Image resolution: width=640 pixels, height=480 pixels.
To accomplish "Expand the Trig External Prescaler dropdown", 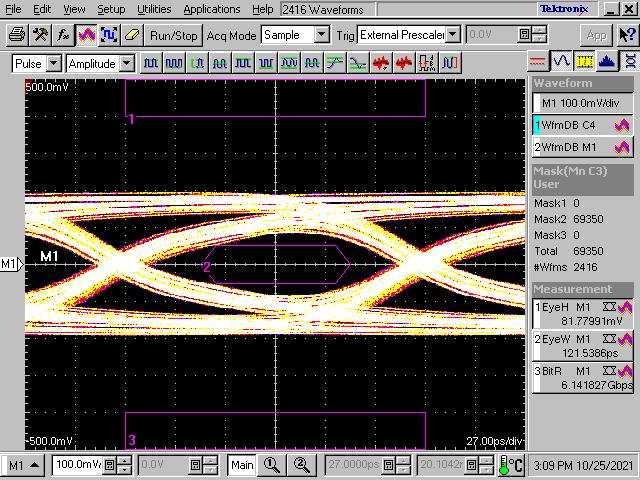I will click(409, 34).
